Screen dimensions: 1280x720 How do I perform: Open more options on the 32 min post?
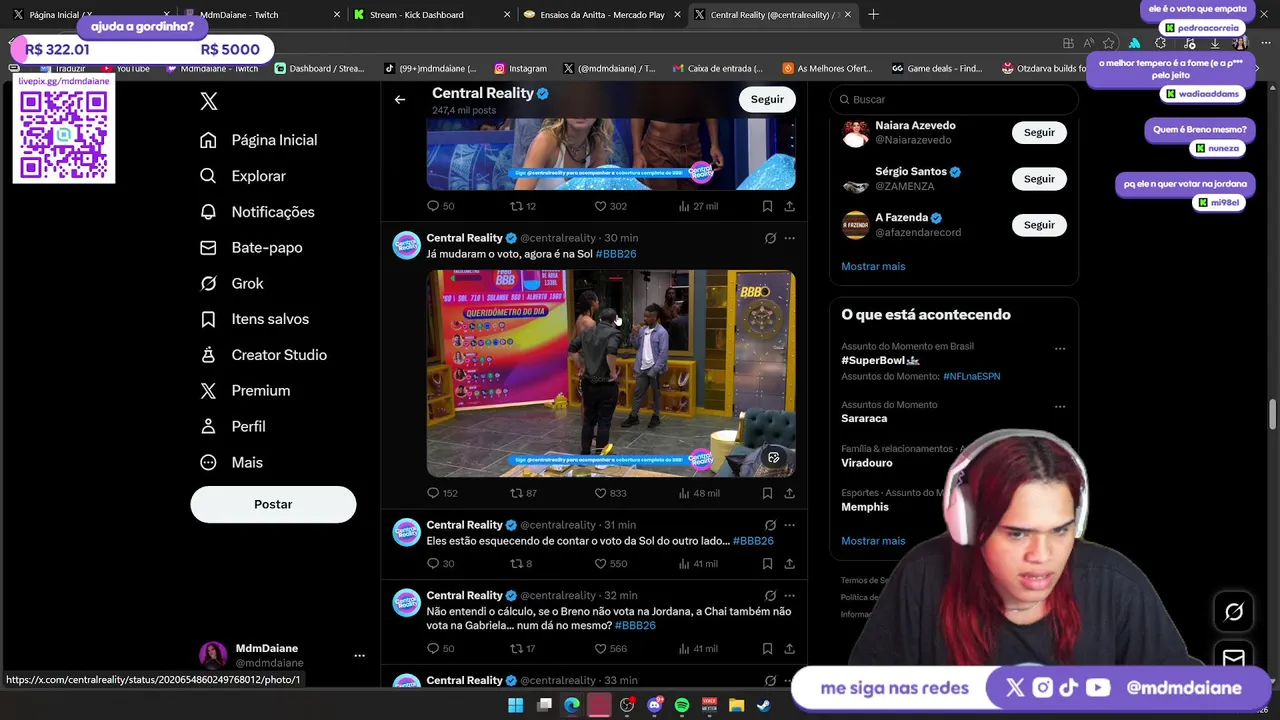(789, 595)
